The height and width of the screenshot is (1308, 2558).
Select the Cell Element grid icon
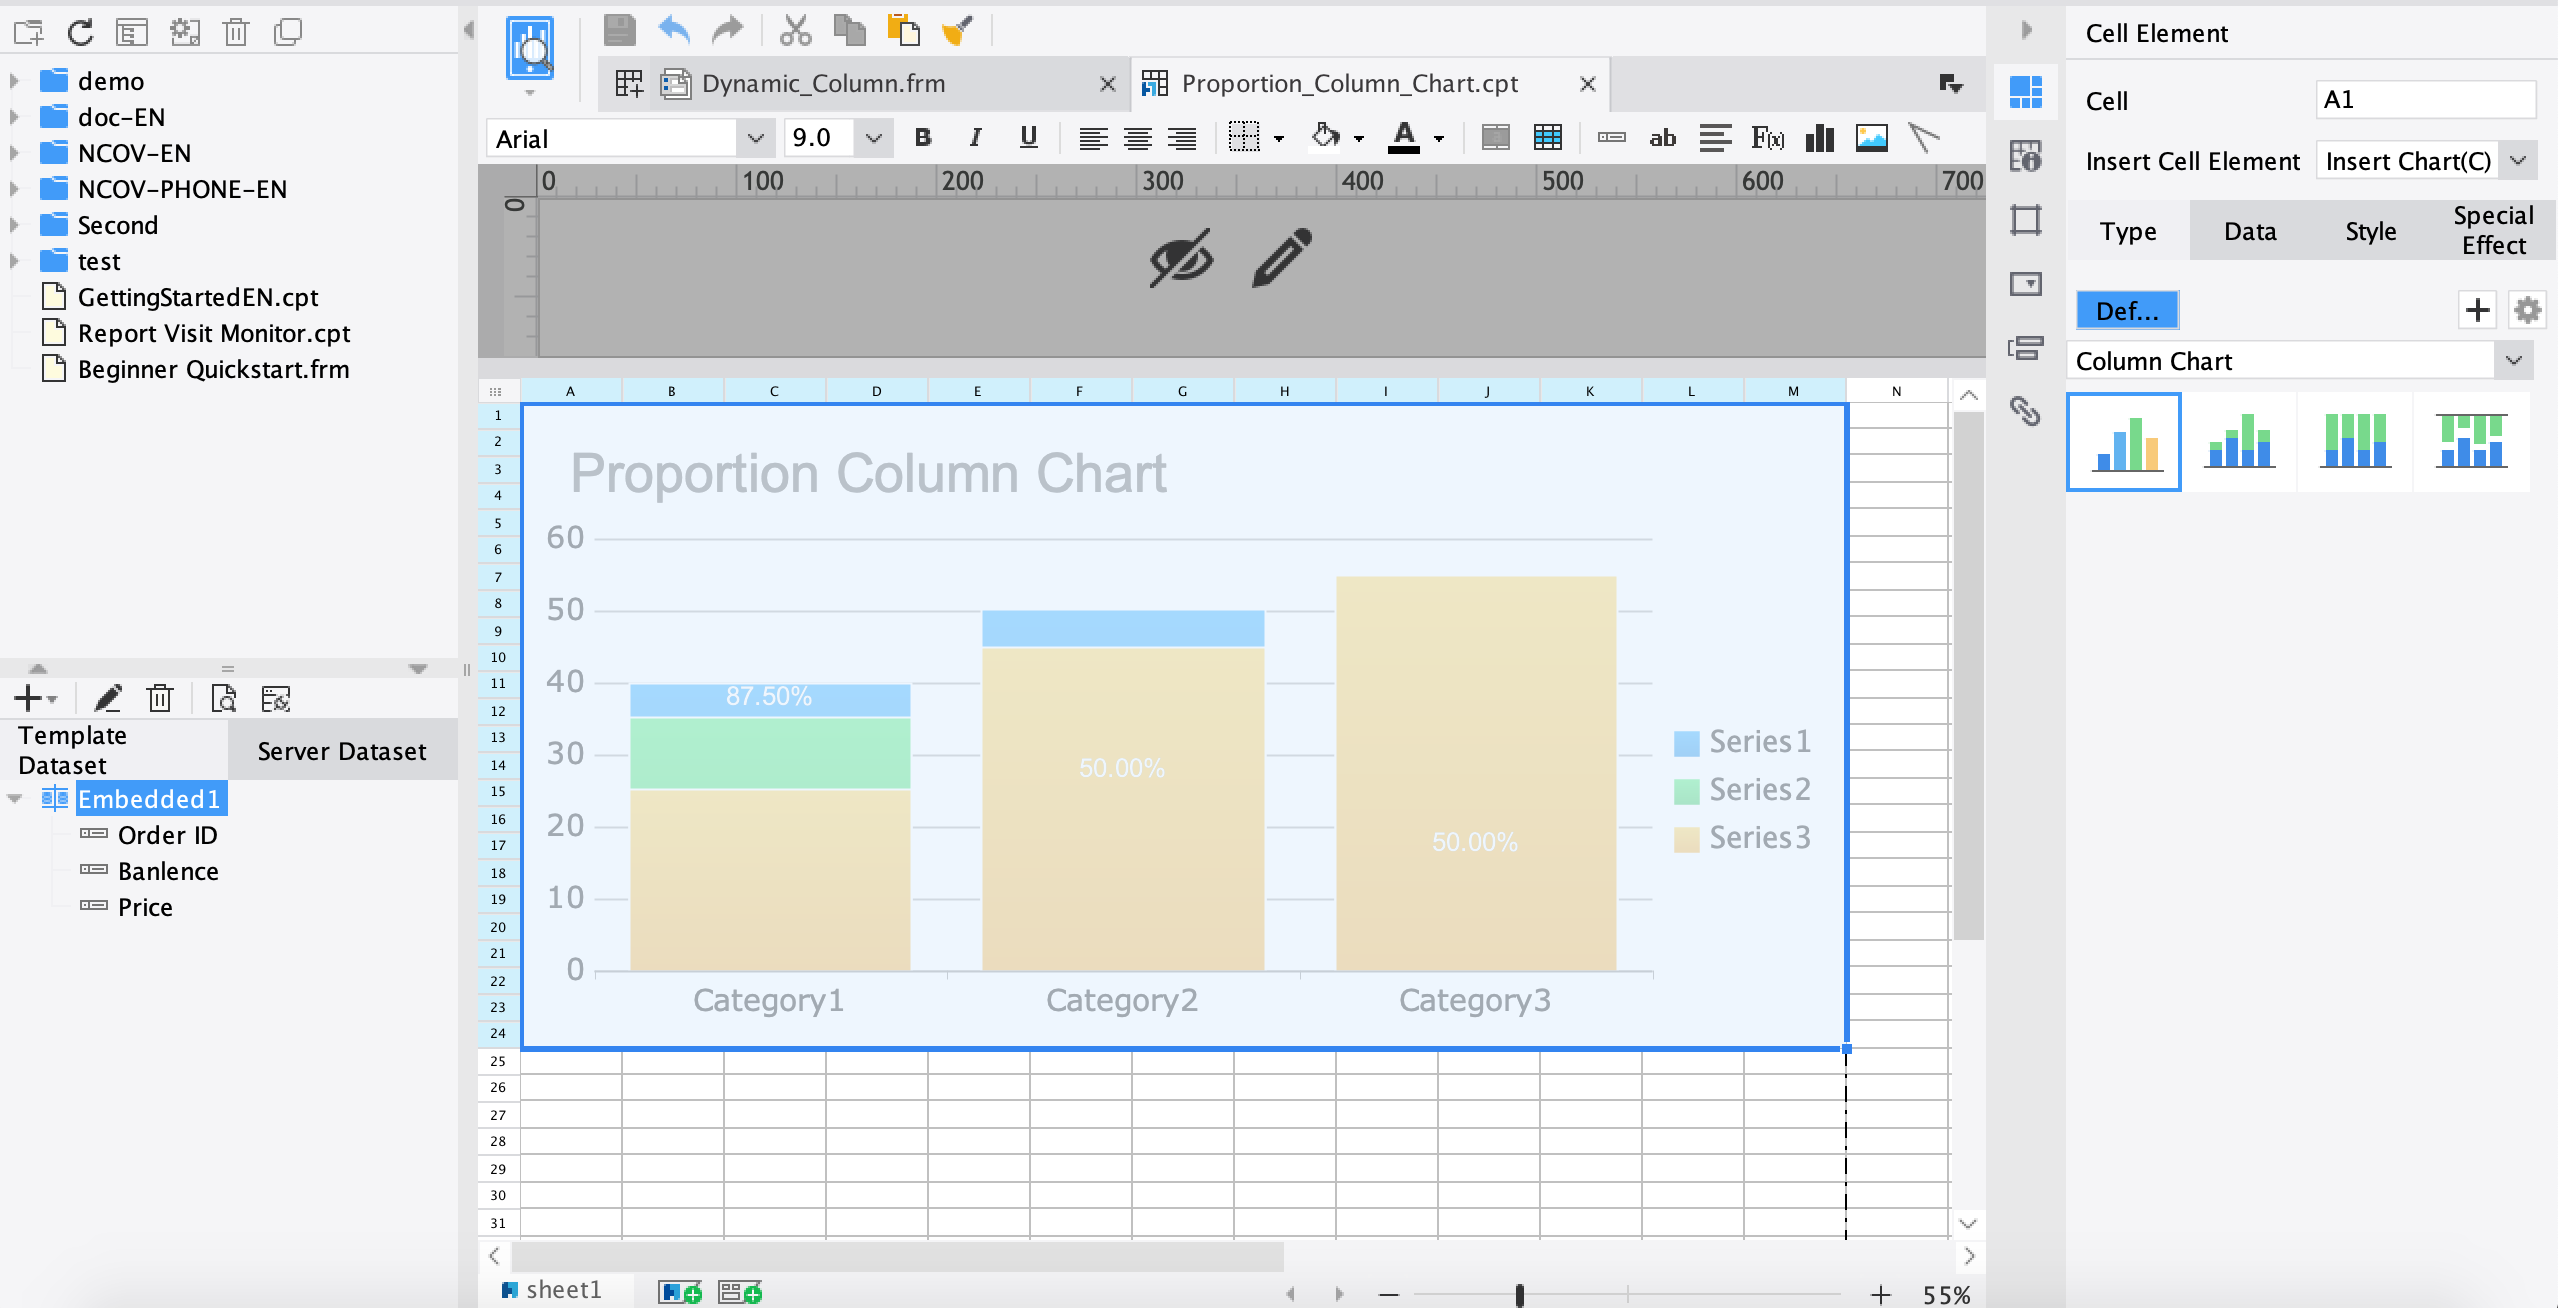(2026, 92)
